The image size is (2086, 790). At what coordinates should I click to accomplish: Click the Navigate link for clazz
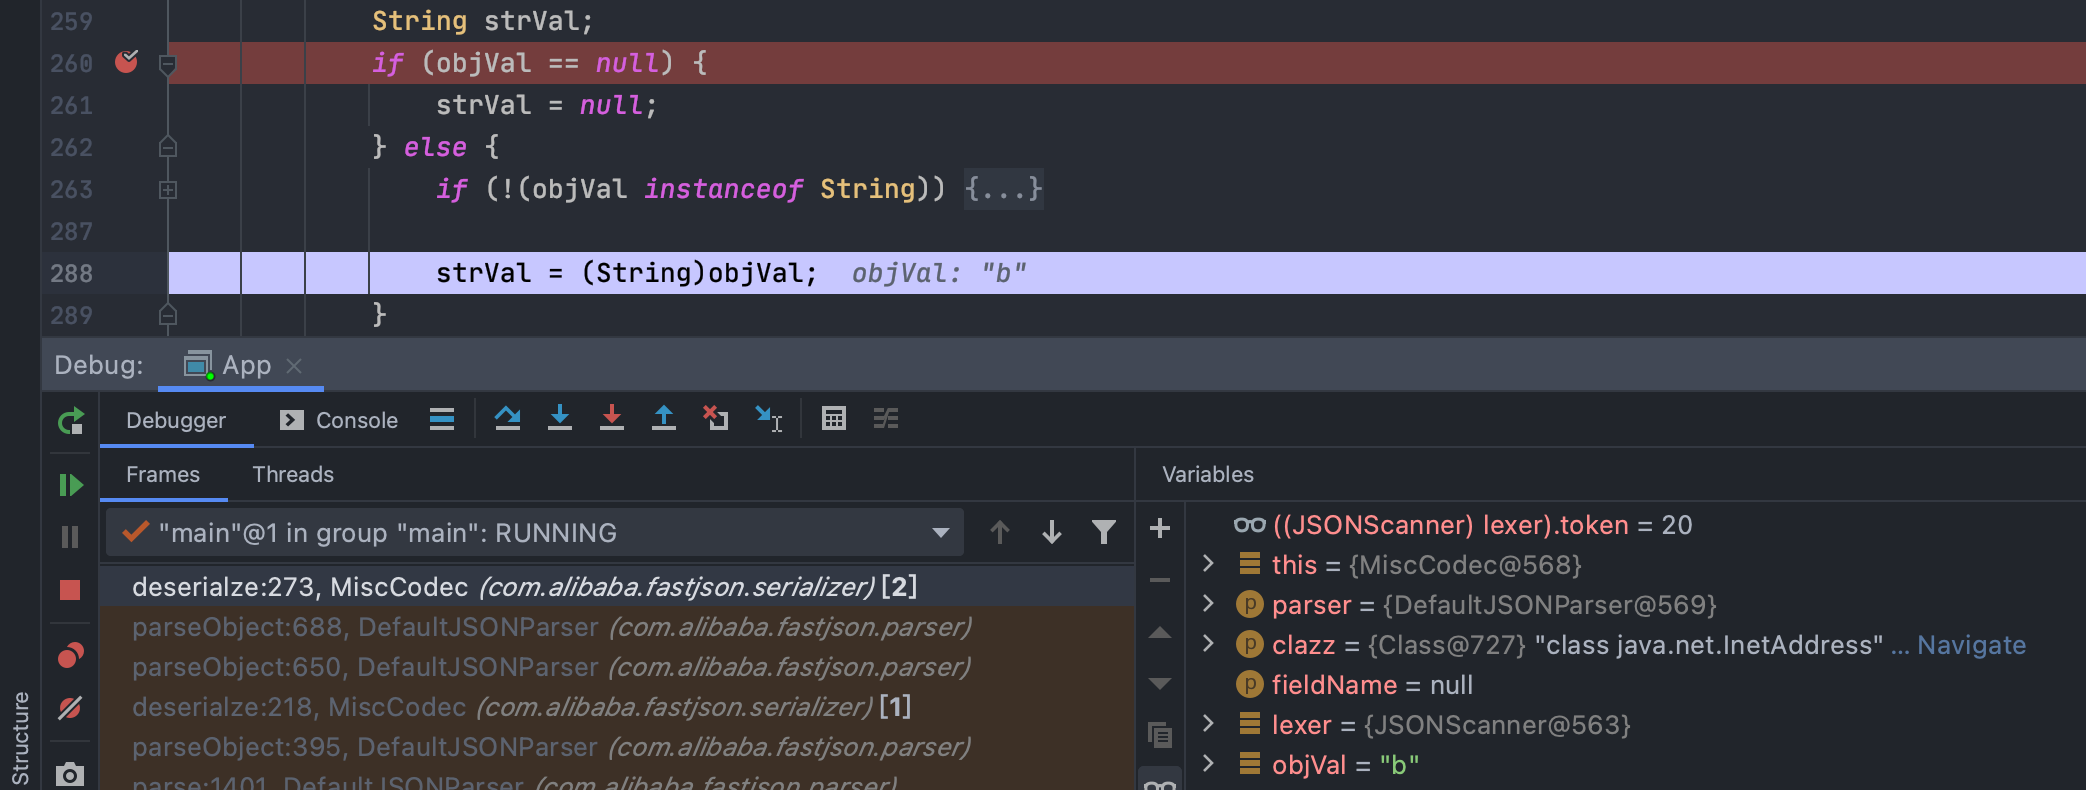1971,645
